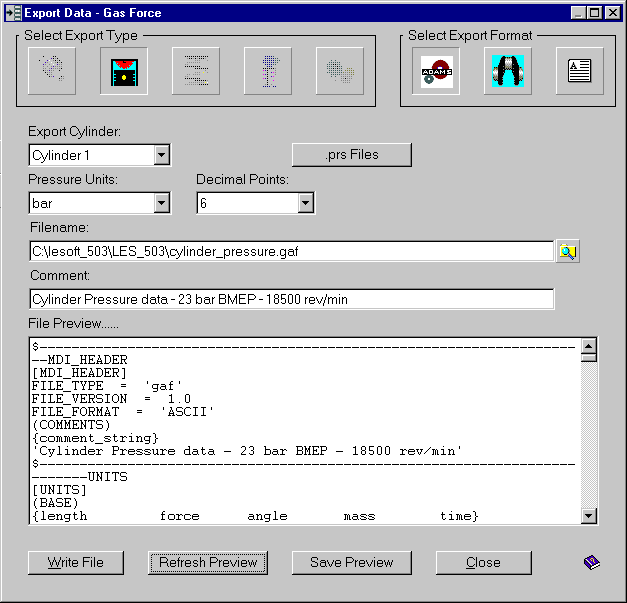Close window using title bar X
The width and height of the screenshot is (627, 603).
613,13
